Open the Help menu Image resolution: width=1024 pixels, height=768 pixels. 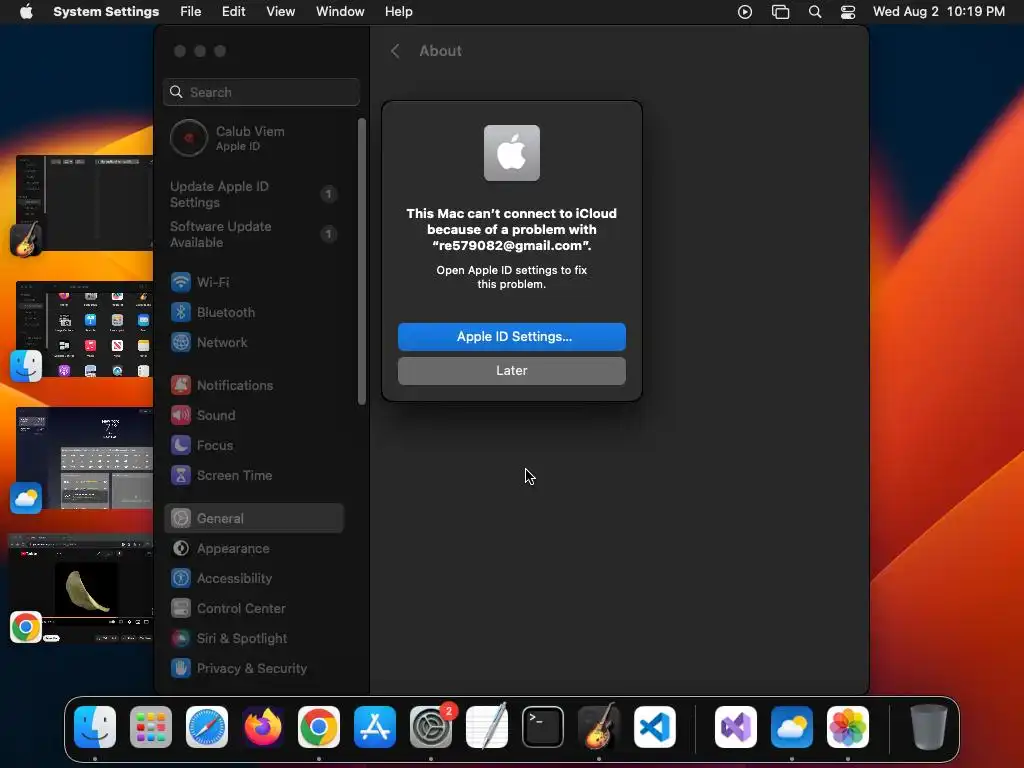398,12
